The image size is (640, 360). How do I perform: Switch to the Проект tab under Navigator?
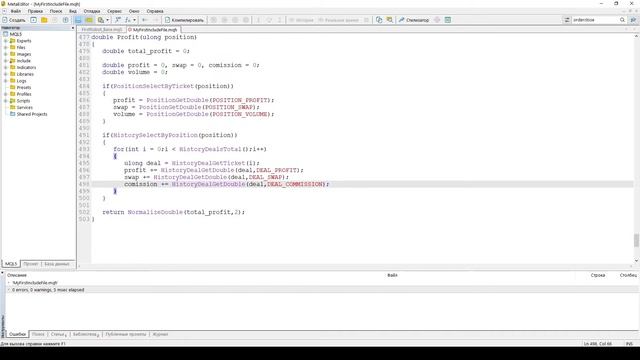pyautogui.click(x=31, y=264)
